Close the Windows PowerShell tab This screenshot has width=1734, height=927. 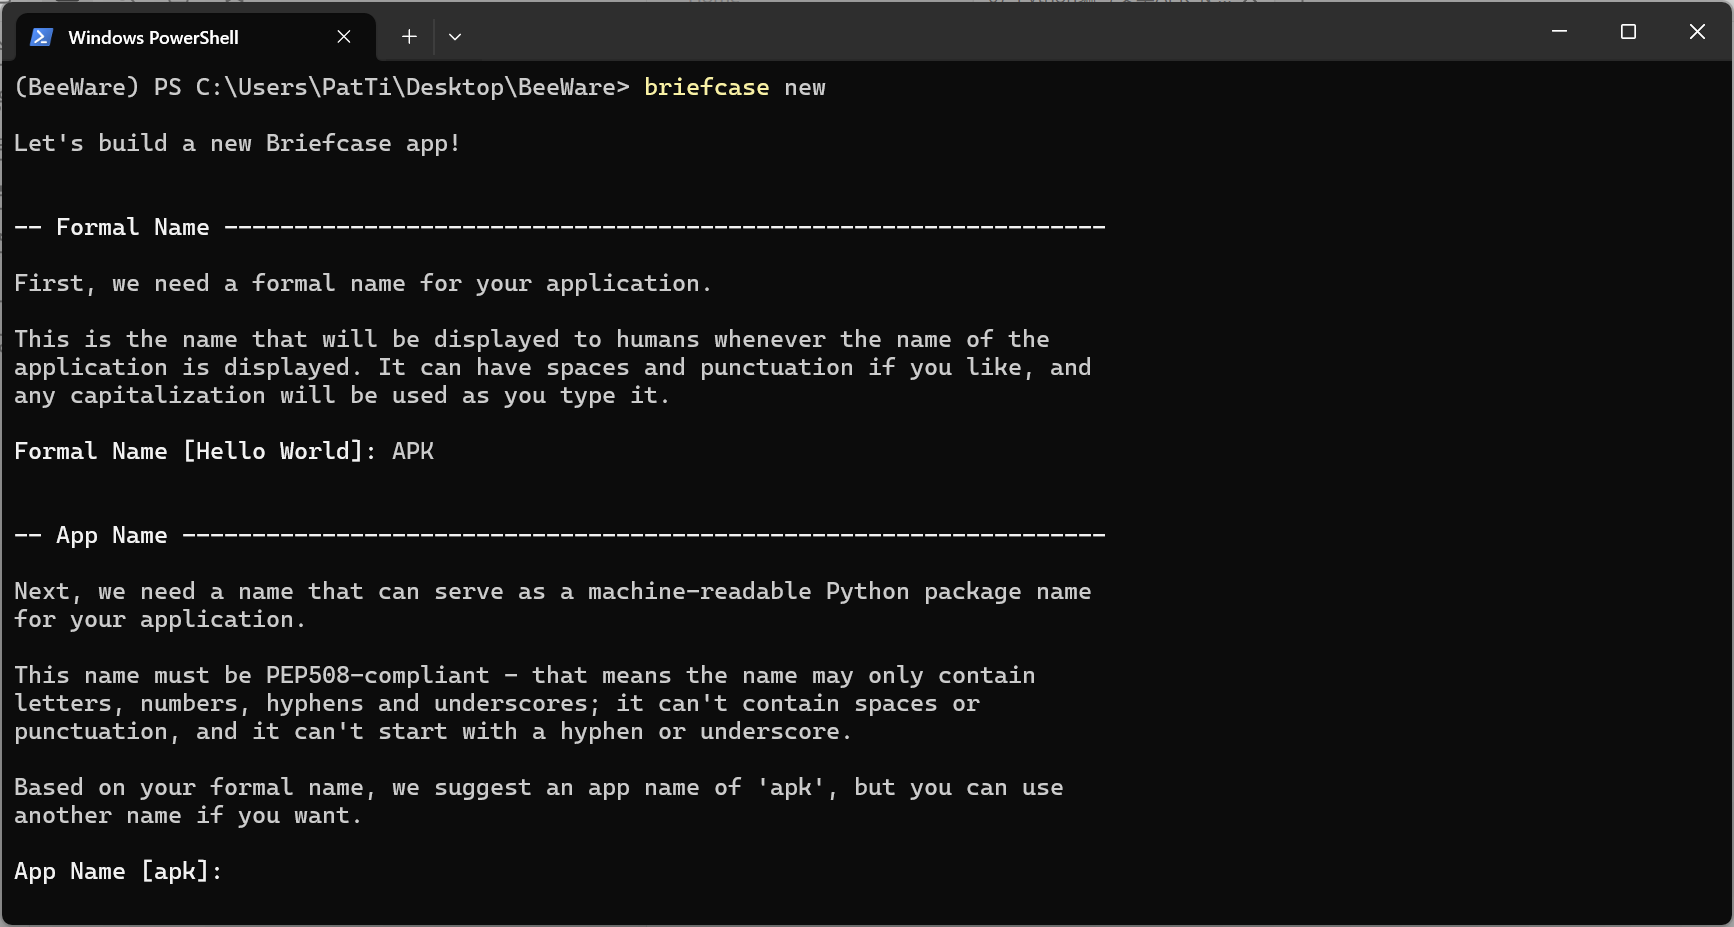(344, 37)
